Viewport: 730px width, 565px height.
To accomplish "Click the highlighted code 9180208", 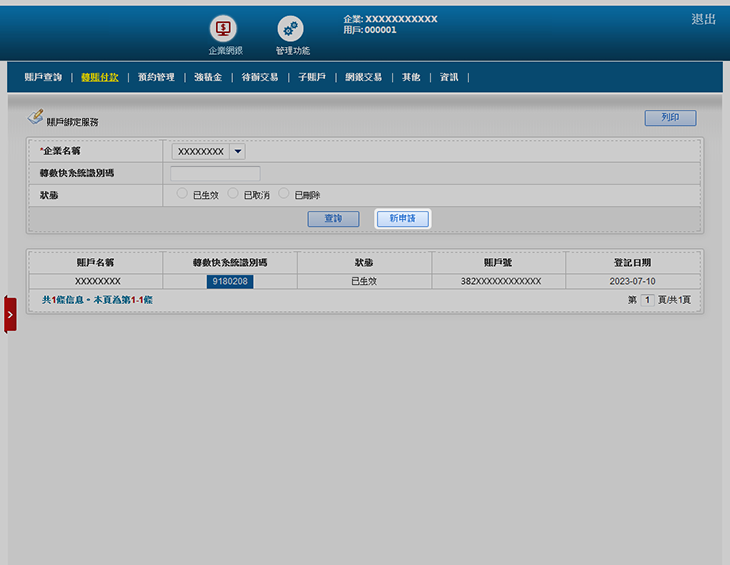I will coord(230,282).
